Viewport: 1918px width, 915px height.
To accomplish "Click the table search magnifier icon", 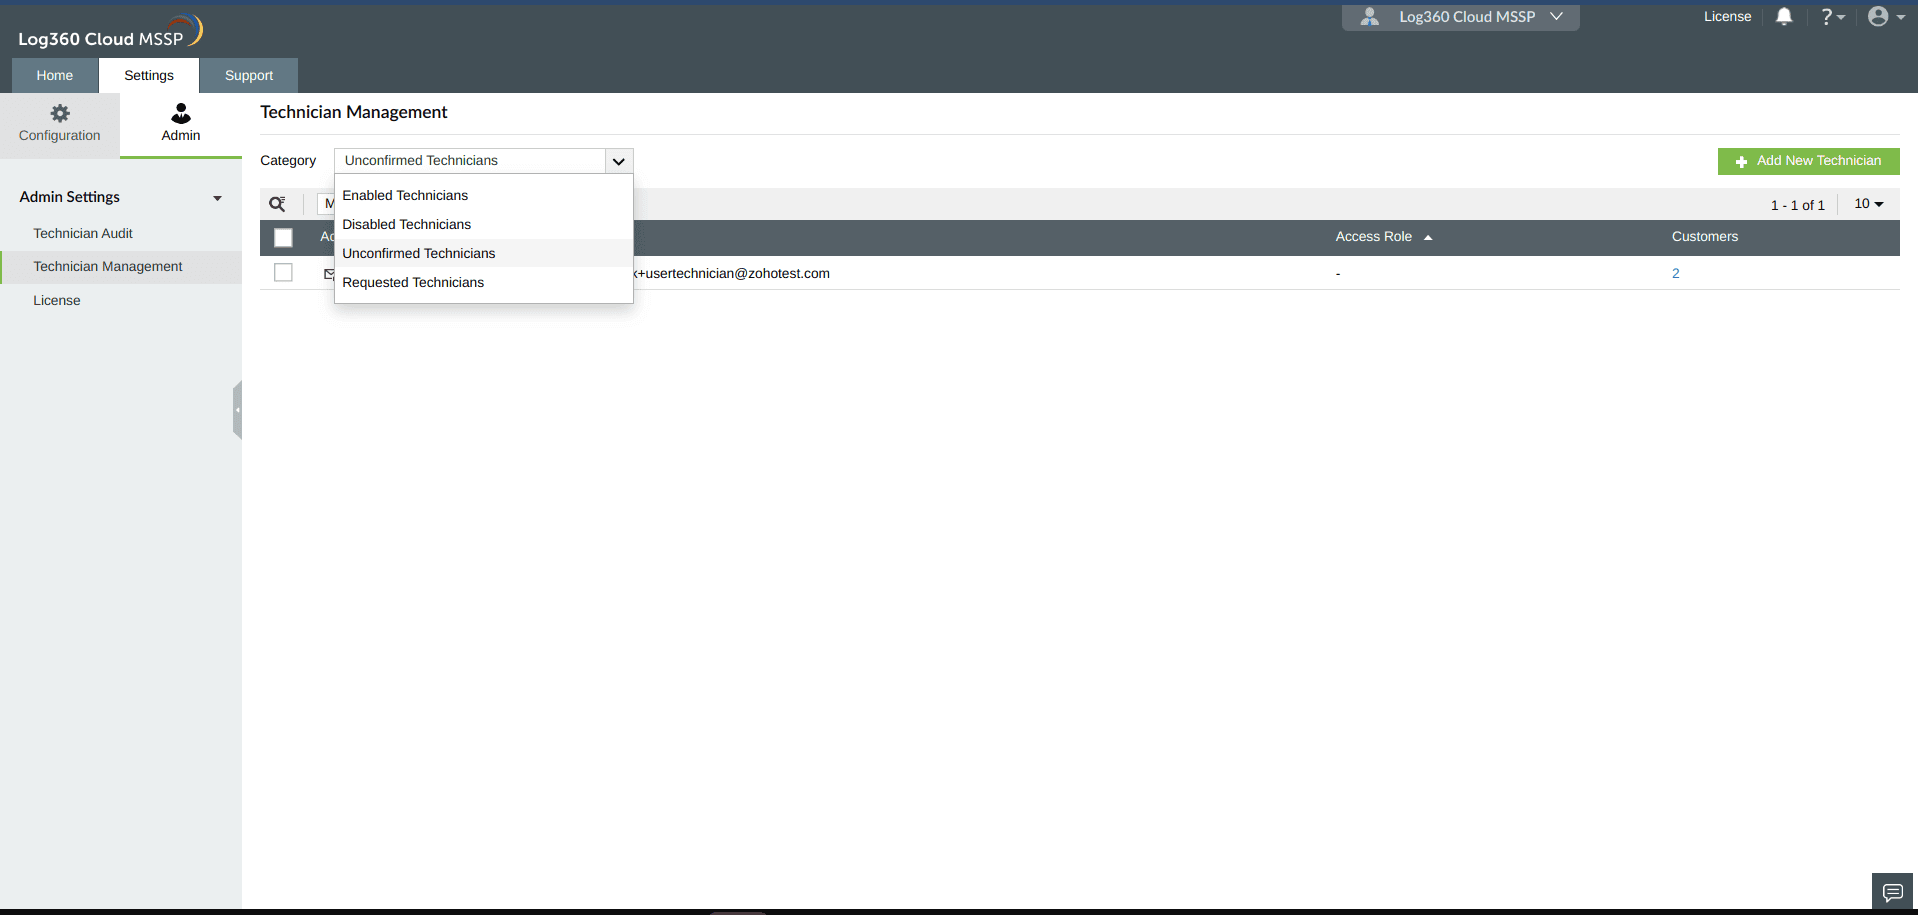I will coord(277,204).
